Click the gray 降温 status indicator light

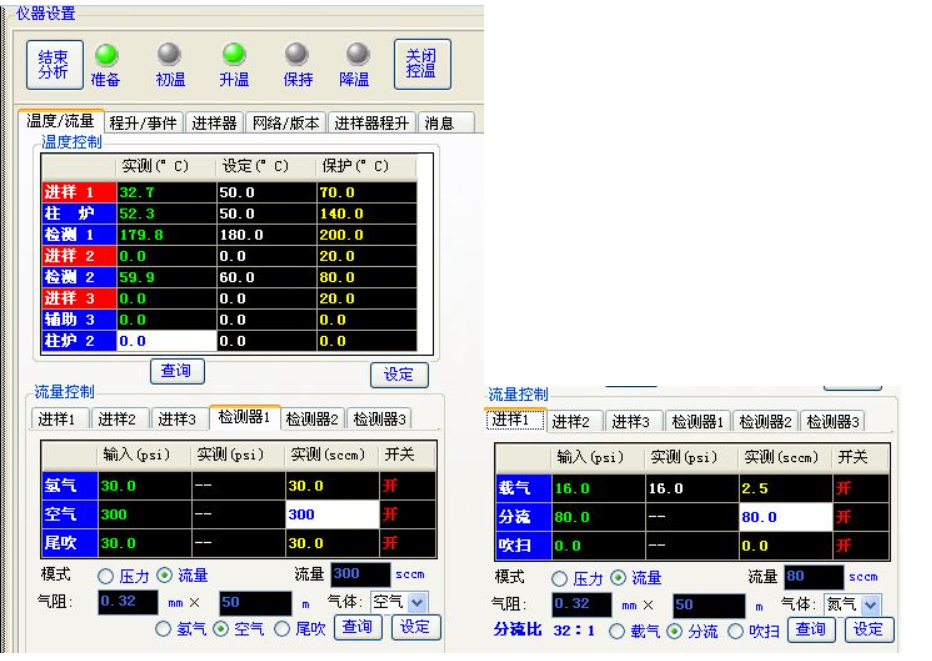(358, 54)
